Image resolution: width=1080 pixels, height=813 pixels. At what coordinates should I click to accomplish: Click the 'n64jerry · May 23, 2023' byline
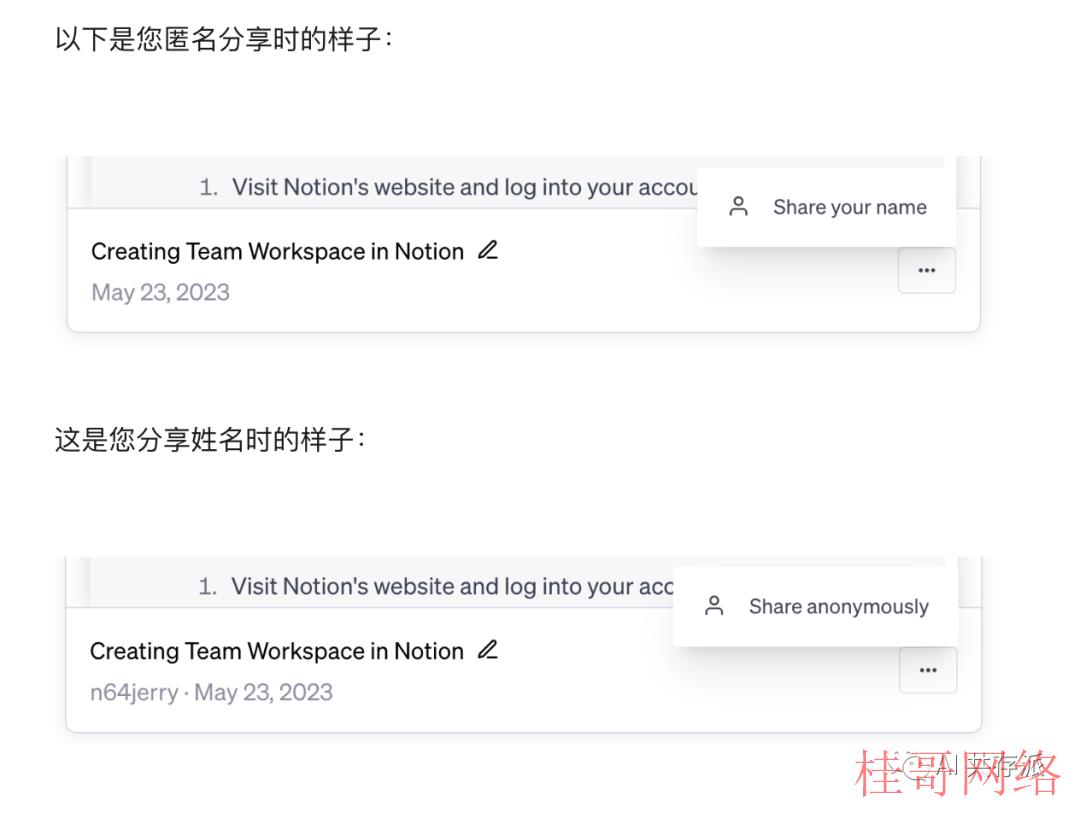[211, 692]
